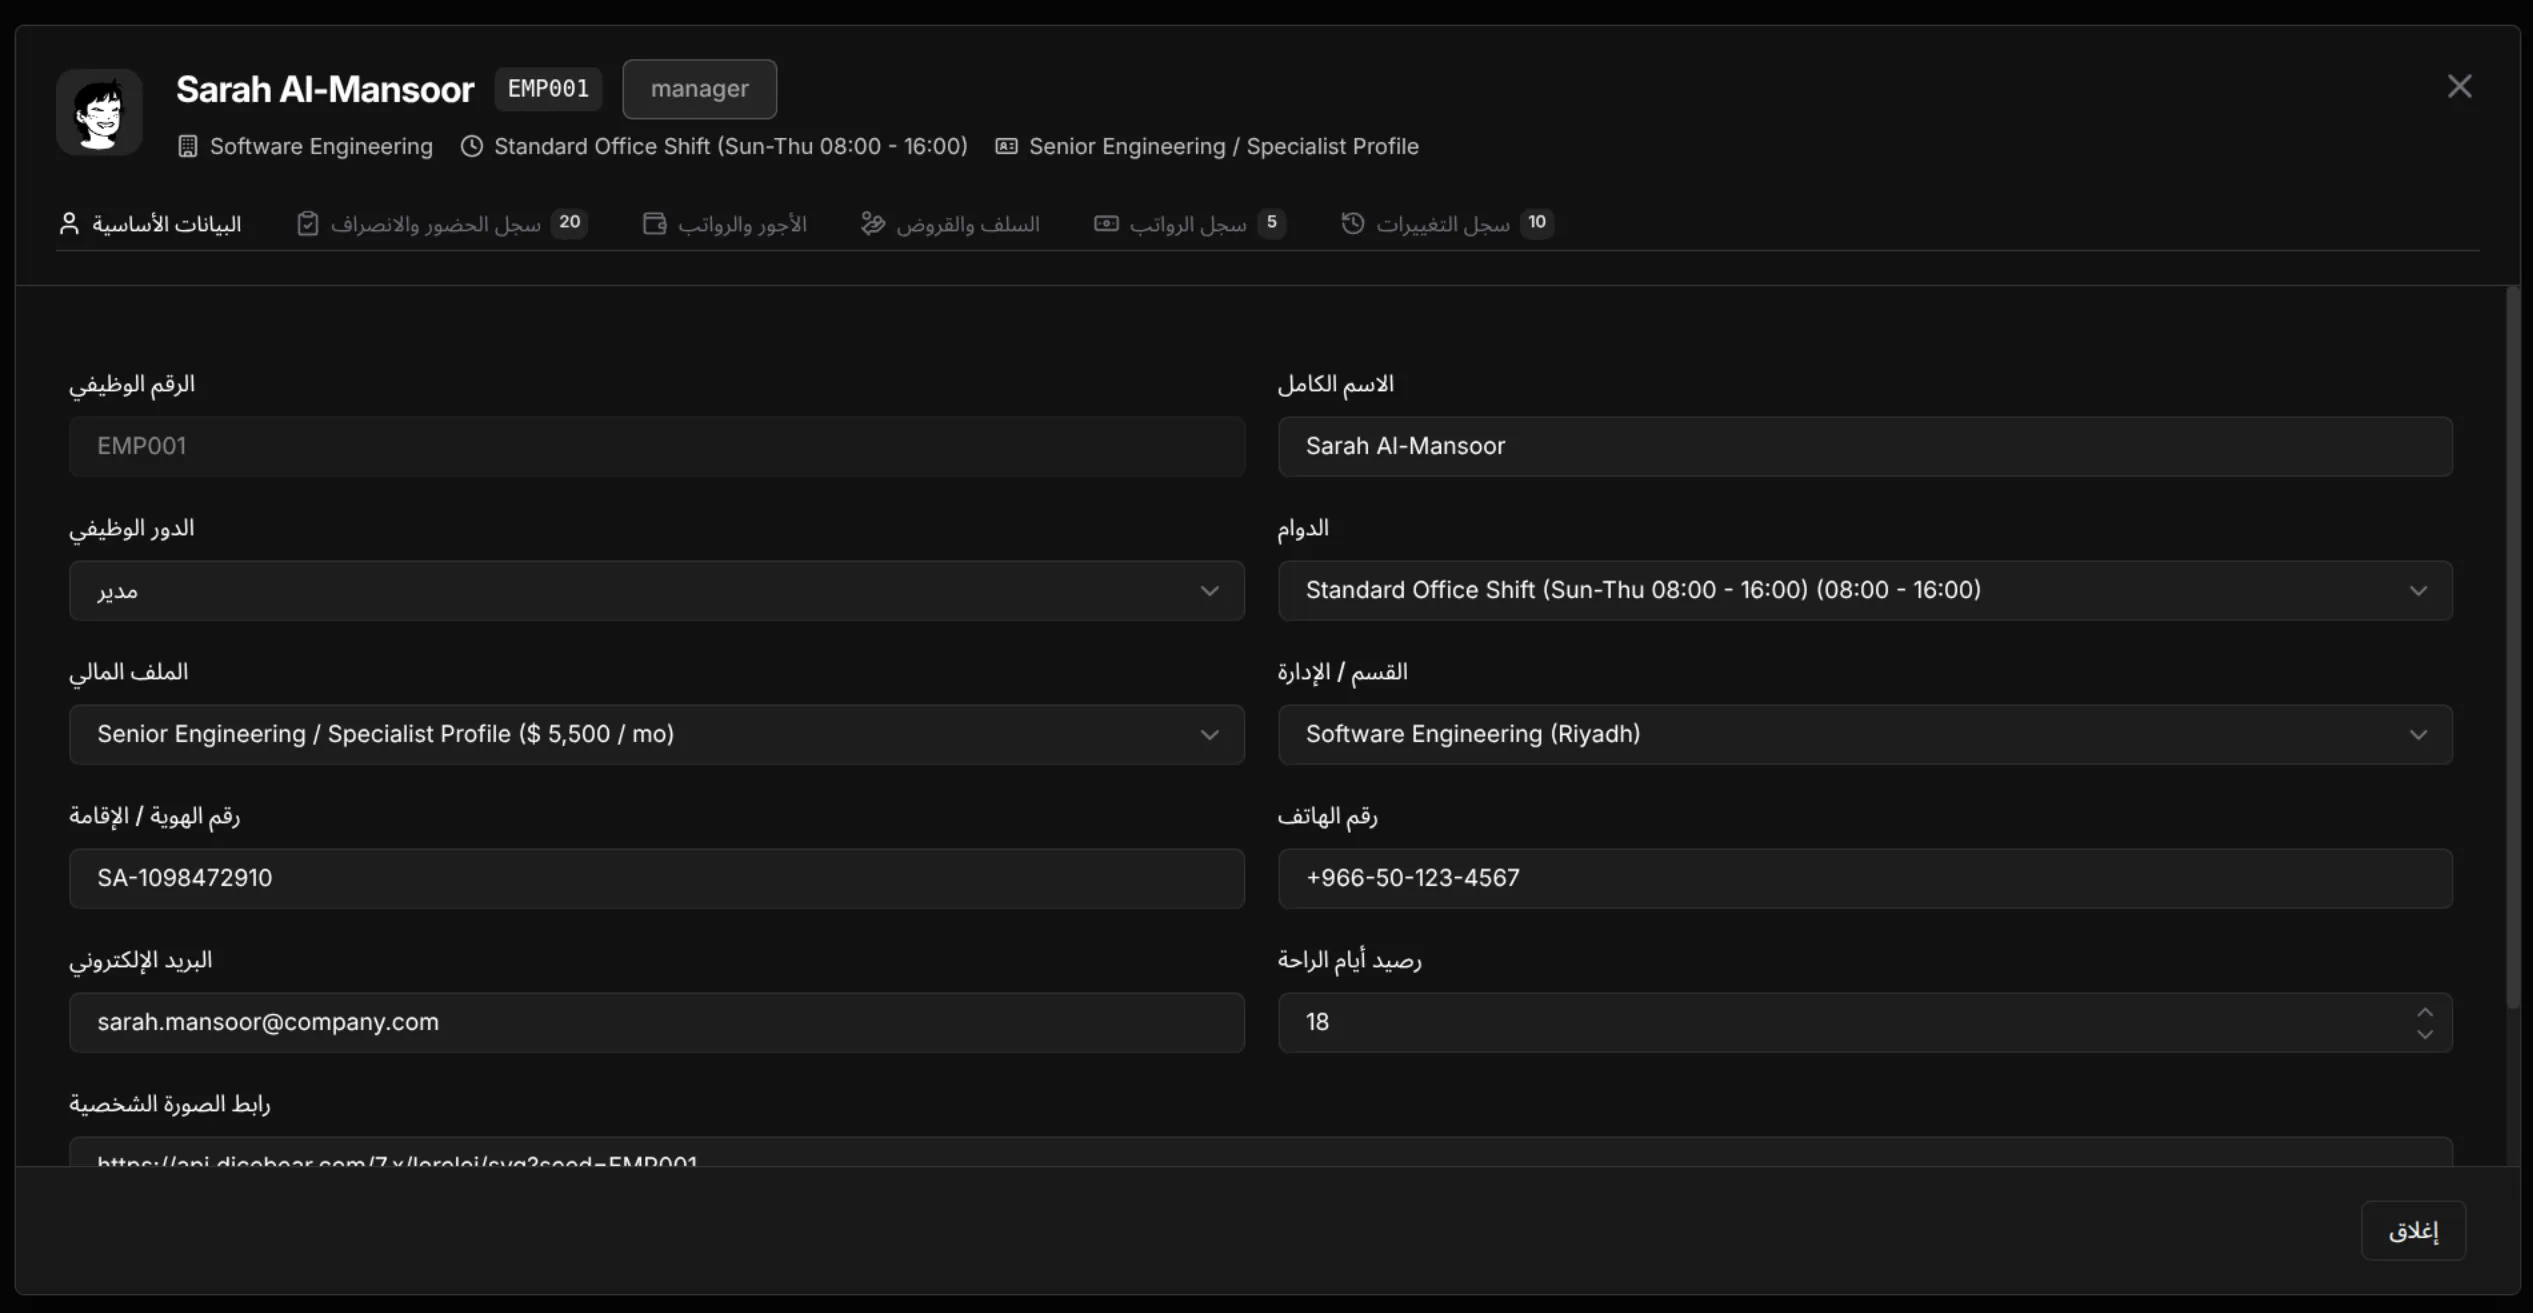The width and height of the screenshot is (2533, 1313).
Task: Click the 20 badge on attendance tab
Action: coord(570,223)
